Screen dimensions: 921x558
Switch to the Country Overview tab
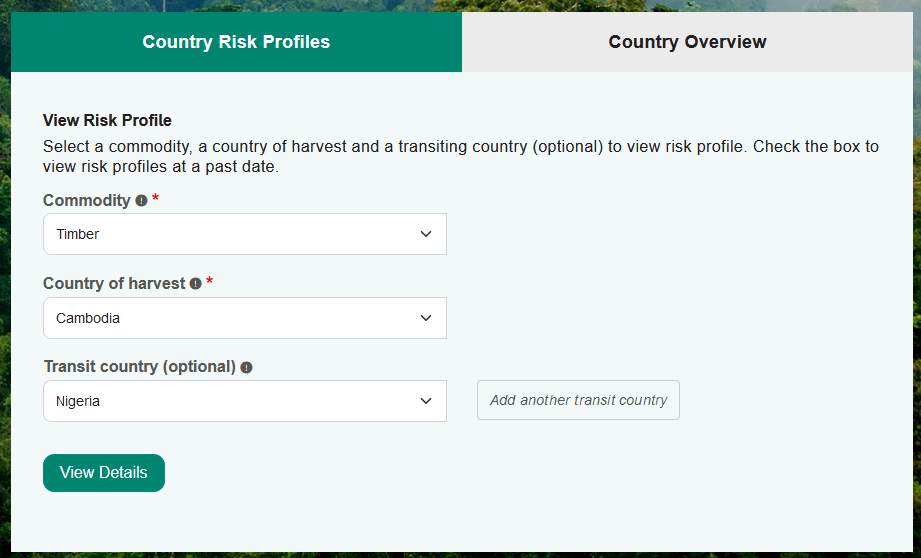click(x=687, y=42)
